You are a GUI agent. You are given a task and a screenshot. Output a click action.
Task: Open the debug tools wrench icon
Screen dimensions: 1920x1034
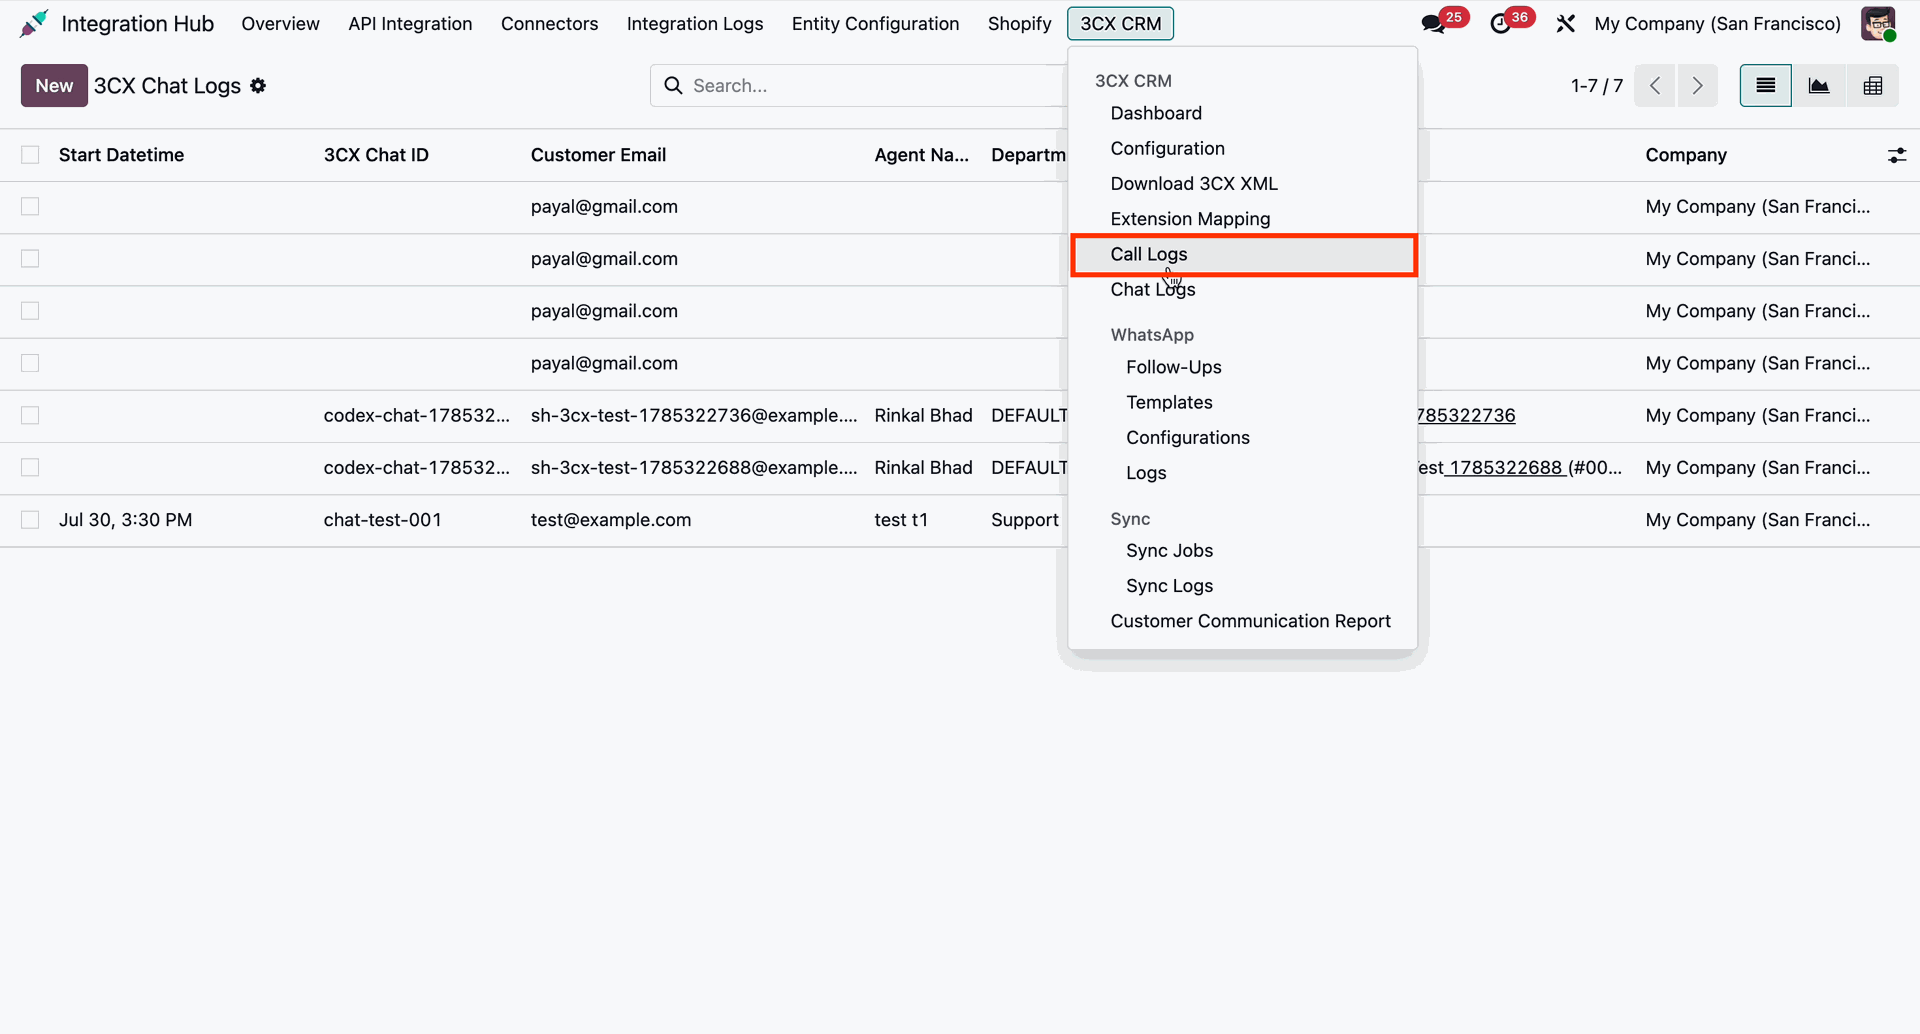click(1566, 23)
